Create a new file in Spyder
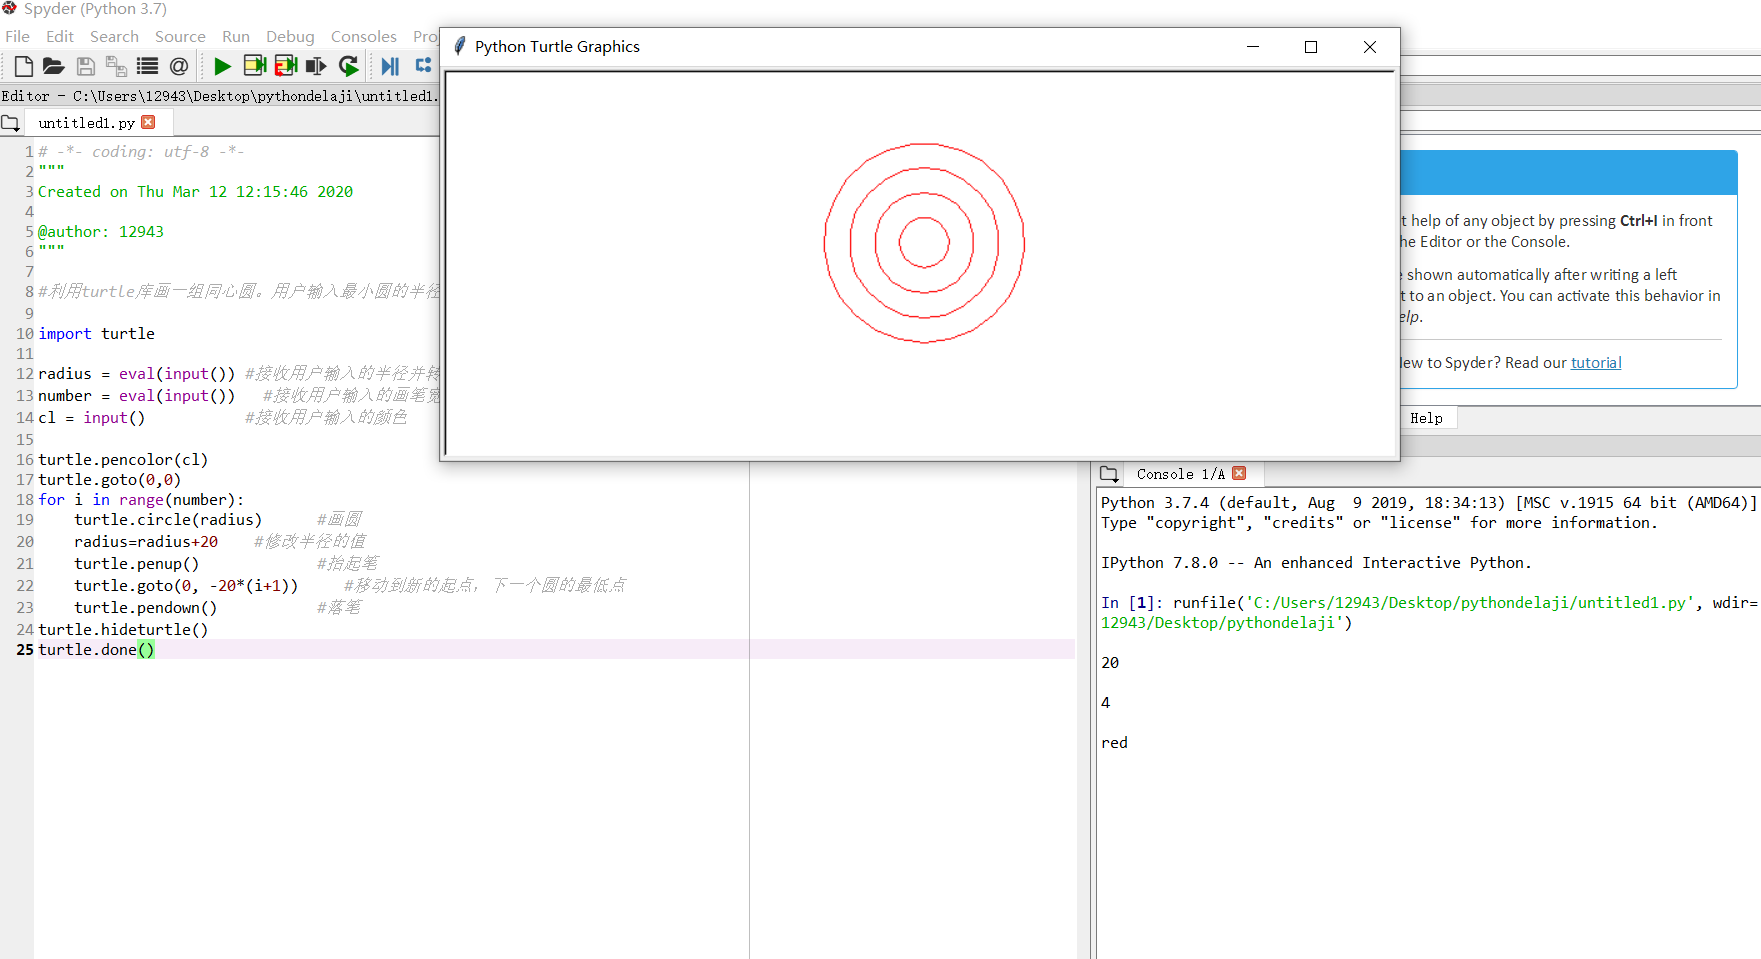The width and height of the screenshot is (1761, 959). coord(23,66)
